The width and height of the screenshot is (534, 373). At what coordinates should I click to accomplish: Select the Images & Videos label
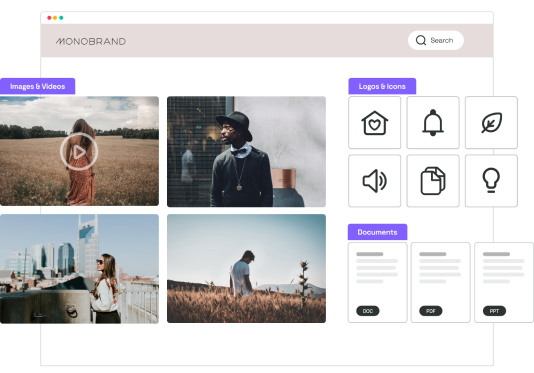point(37,86)
